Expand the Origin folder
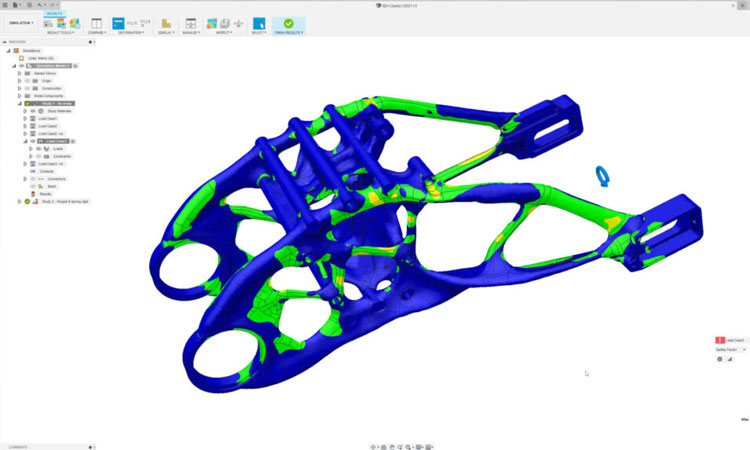Image resolution: width=750 pixels, height=450 pixels. (x=20, y=81)
